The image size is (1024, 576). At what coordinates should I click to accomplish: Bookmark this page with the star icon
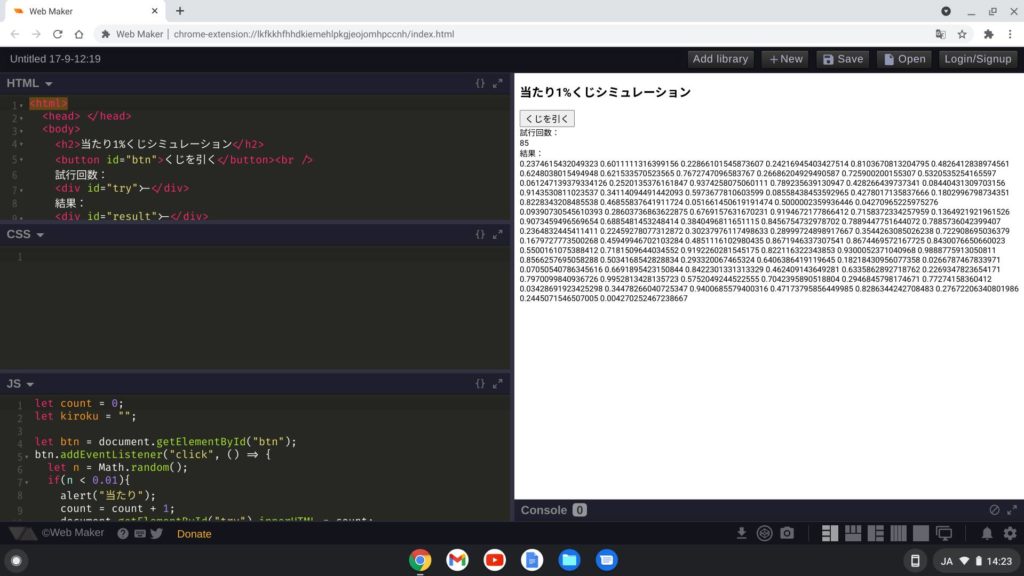pos(962,34)
